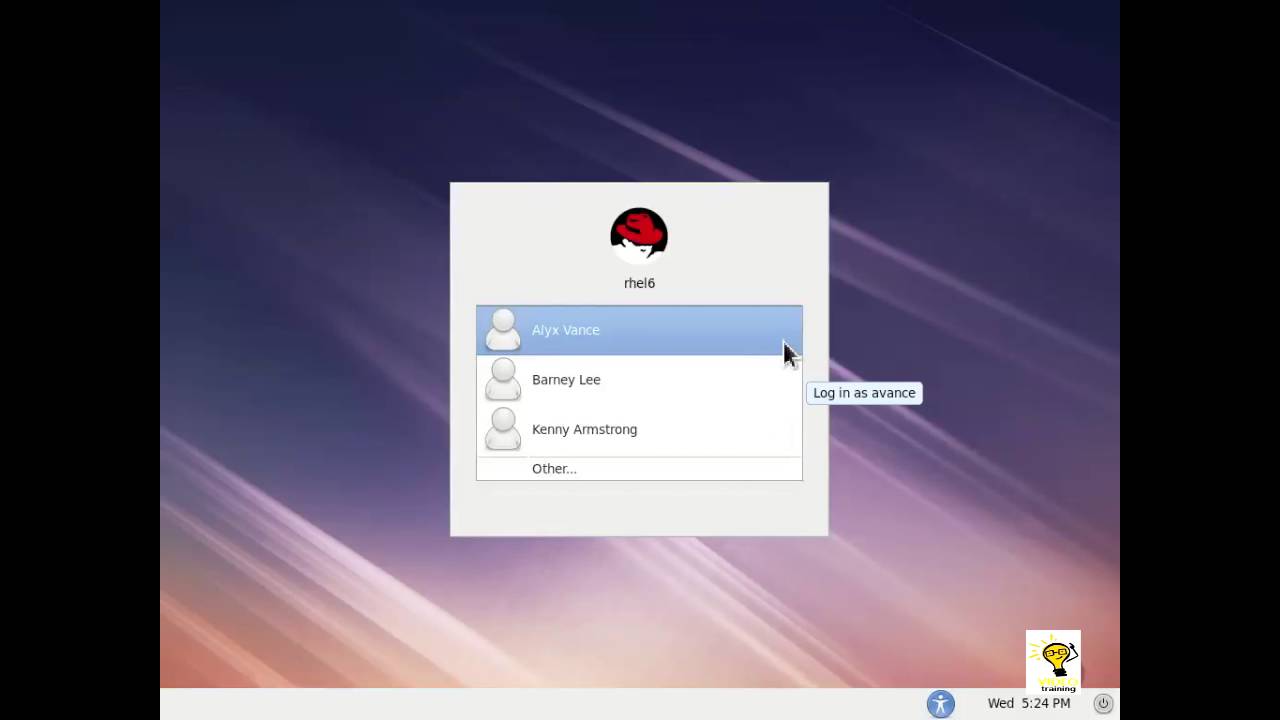Viewport: 1280px width, 720px height.
Task: Click Barney Lee's avatar icon
Action: (503, 380)
